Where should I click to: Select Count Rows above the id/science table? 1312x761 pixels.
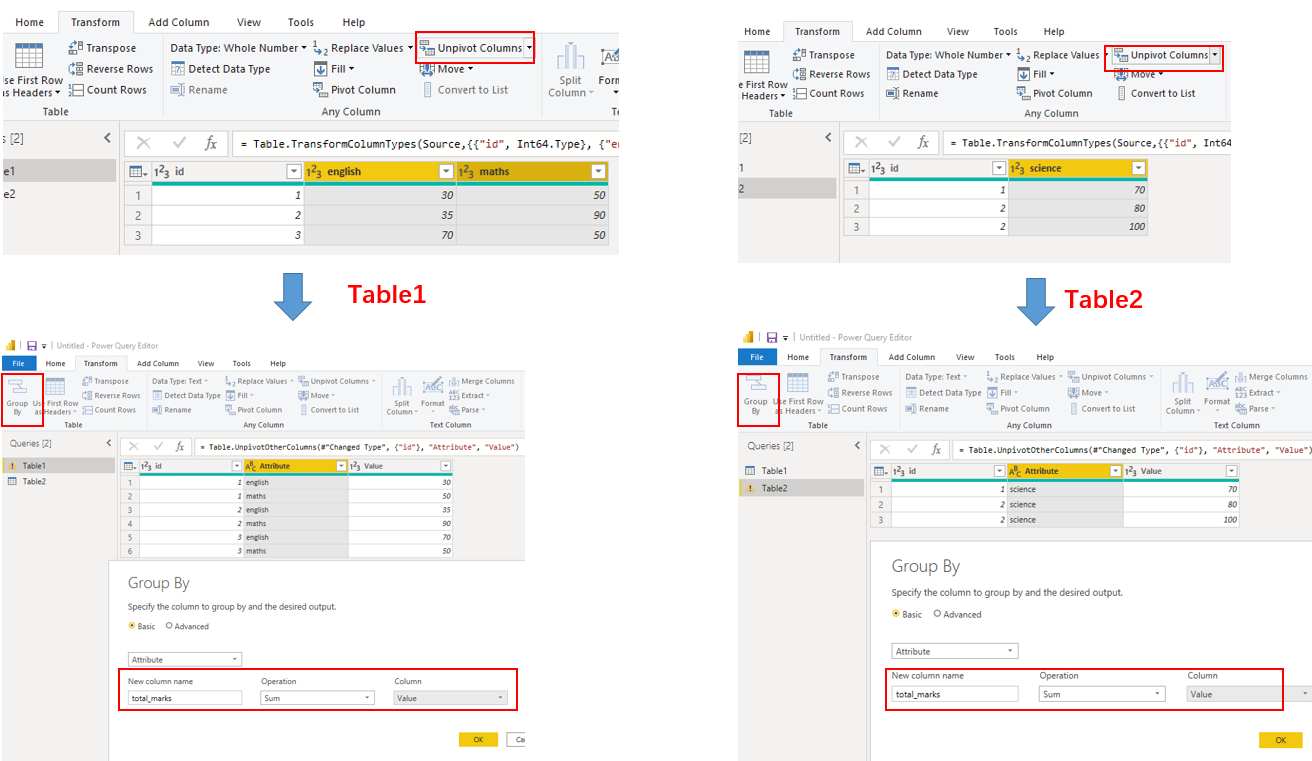[829, 93]
